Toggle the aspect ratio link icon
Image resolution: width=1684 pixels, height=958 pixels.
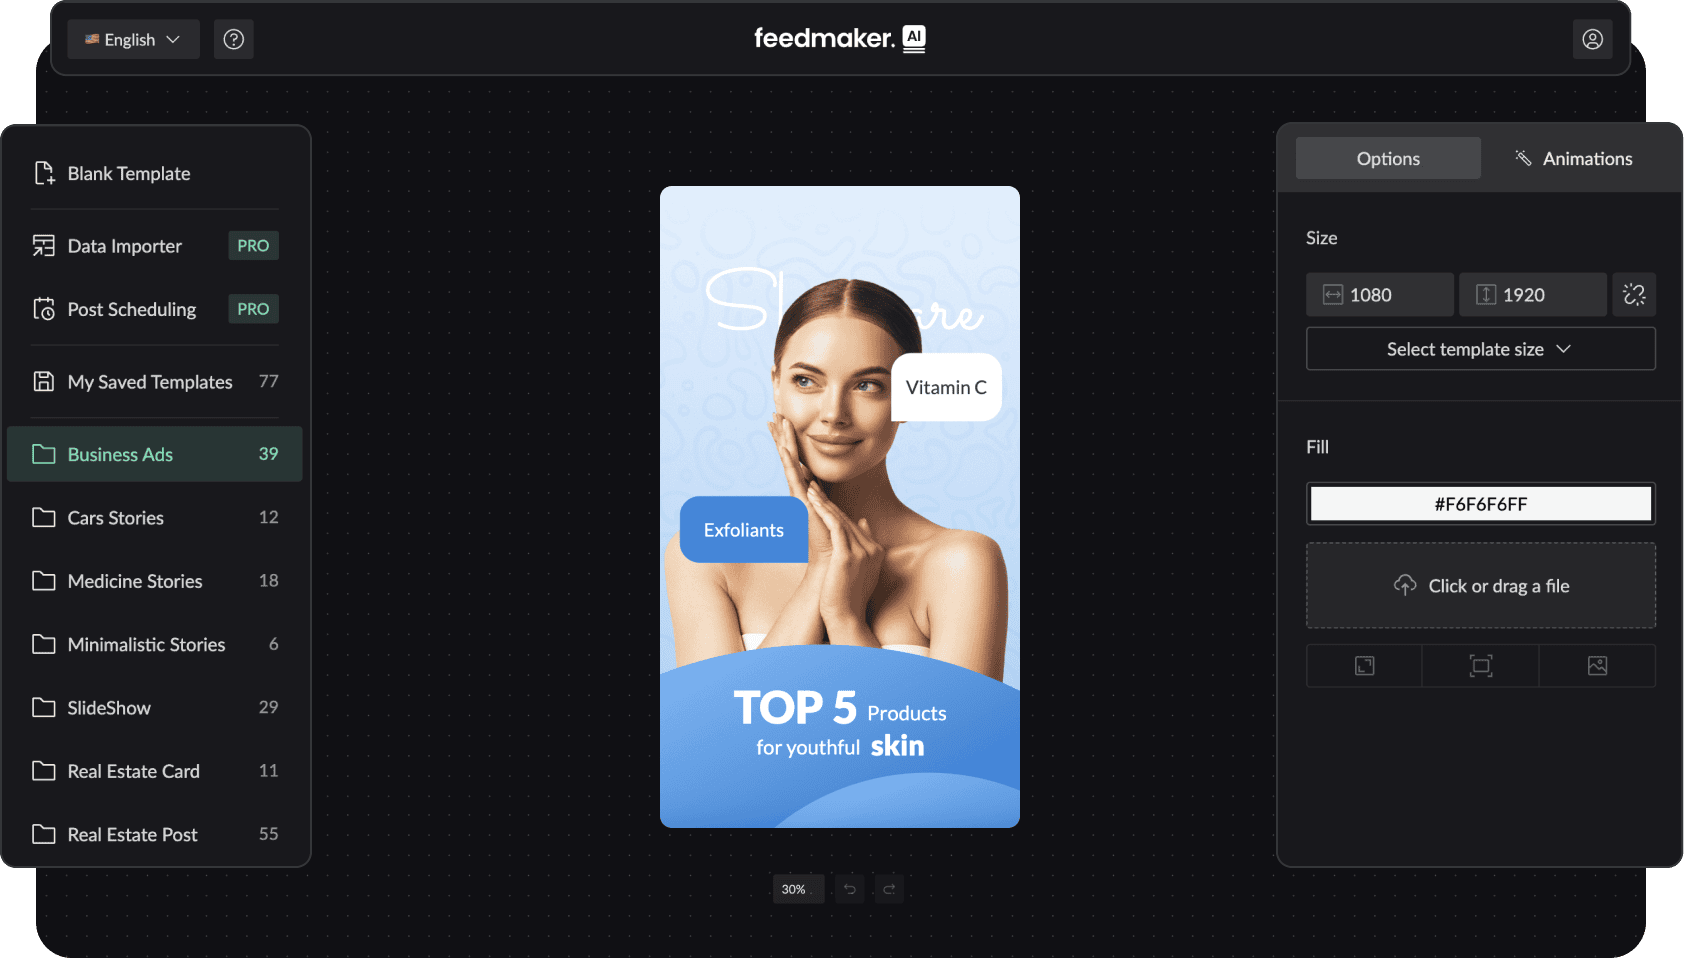pyautogui.click(x=1633, y=295)
